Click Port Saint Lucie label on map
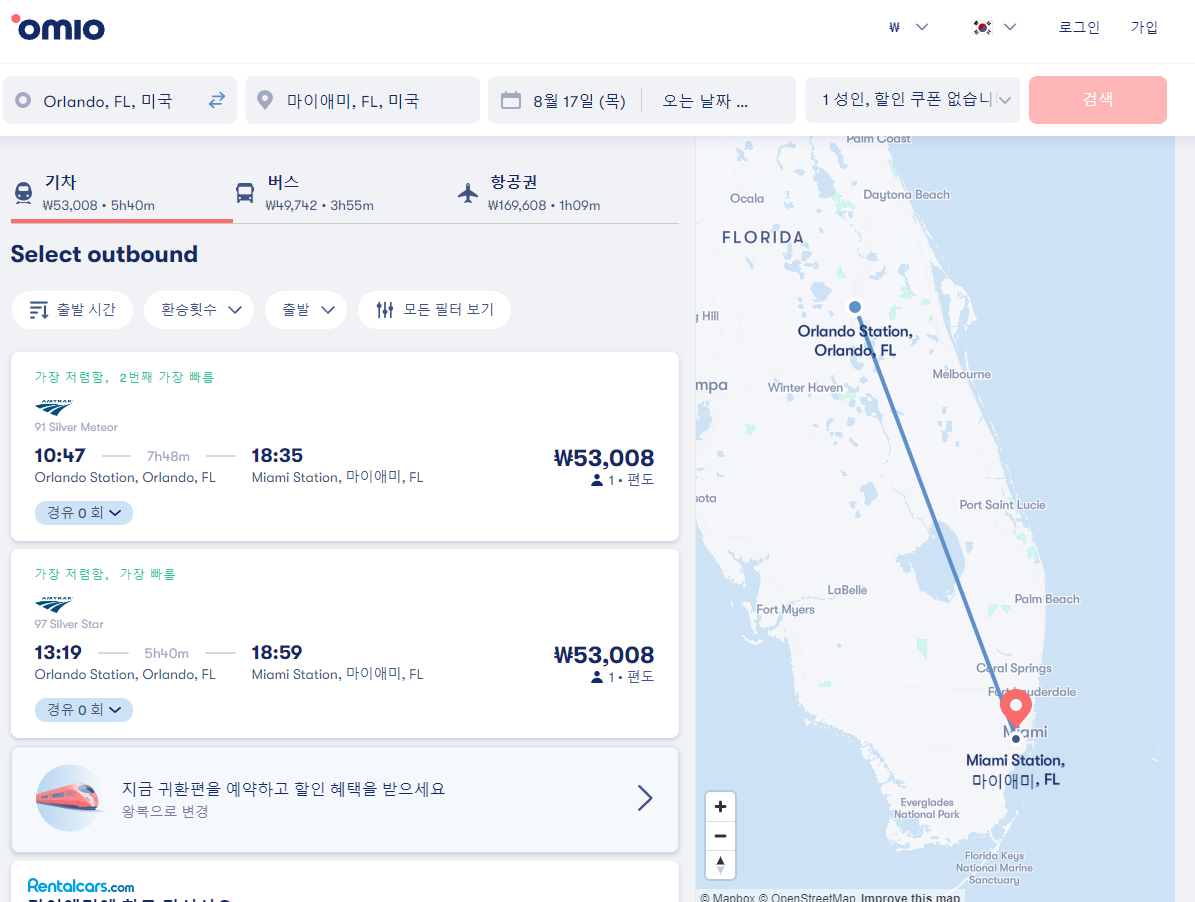 (x=1002, y=505)
